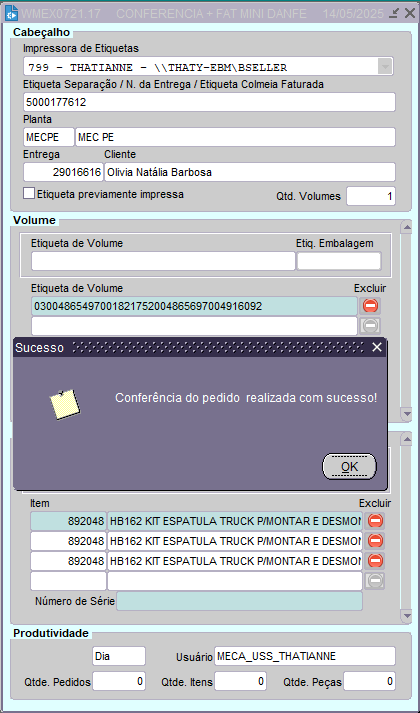Click the OK button in Sucesso dialog
Viewport: 420px width, 713px height.
click(349, 467)
